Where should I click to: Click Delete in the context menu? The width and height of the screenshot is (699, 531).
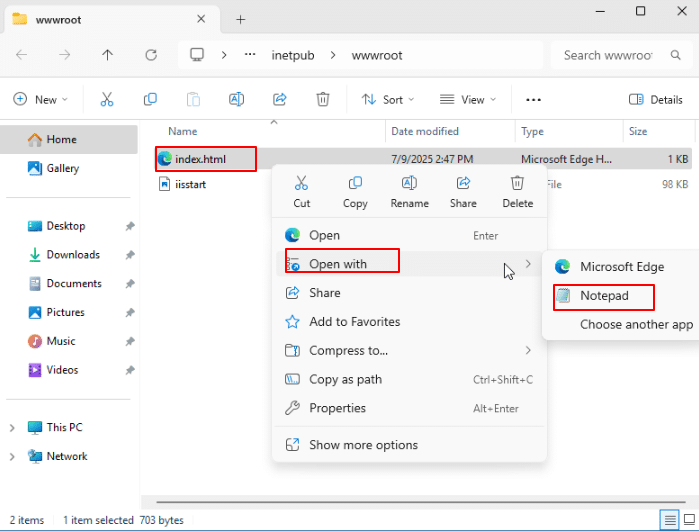[x=518, y=192]
